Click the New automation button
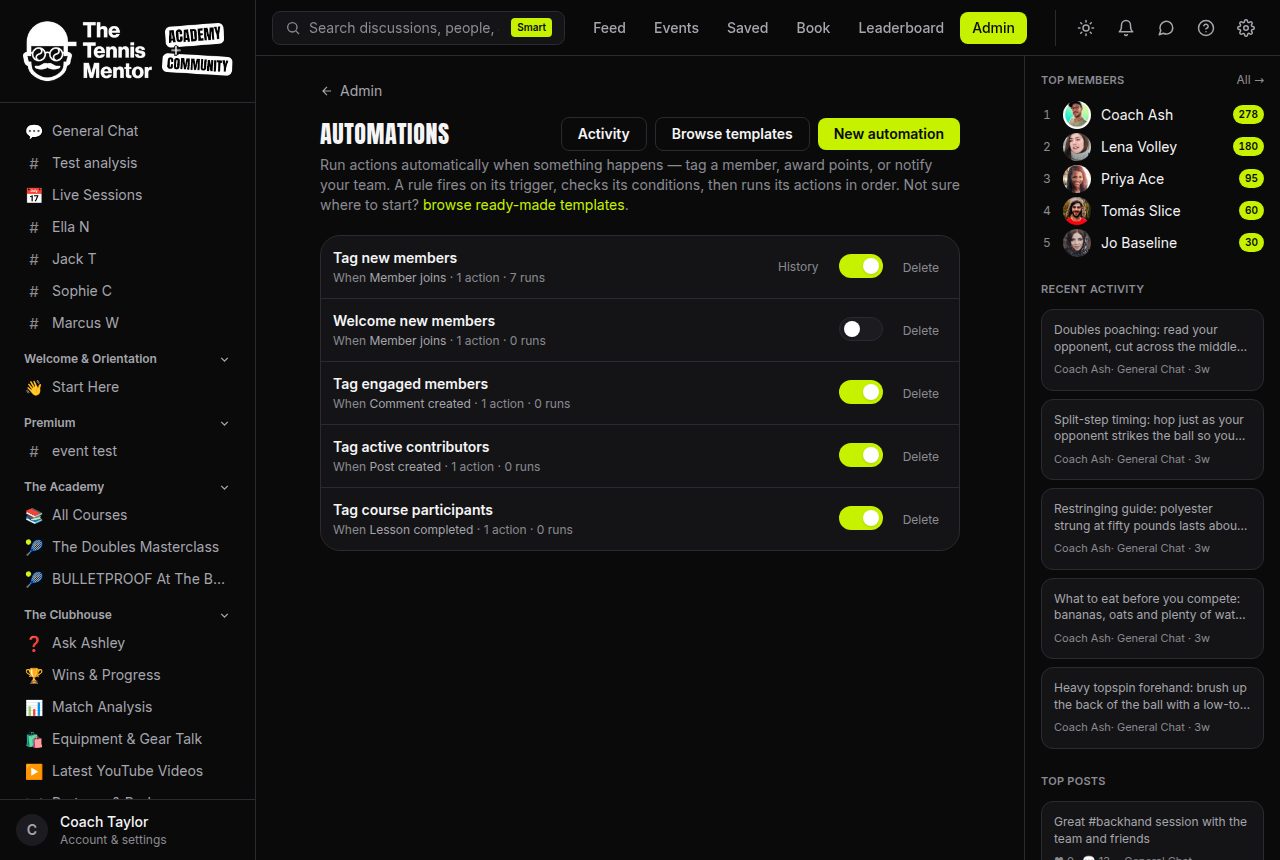Viewport: 1280px width, 860px height. (x=889, y=134)
